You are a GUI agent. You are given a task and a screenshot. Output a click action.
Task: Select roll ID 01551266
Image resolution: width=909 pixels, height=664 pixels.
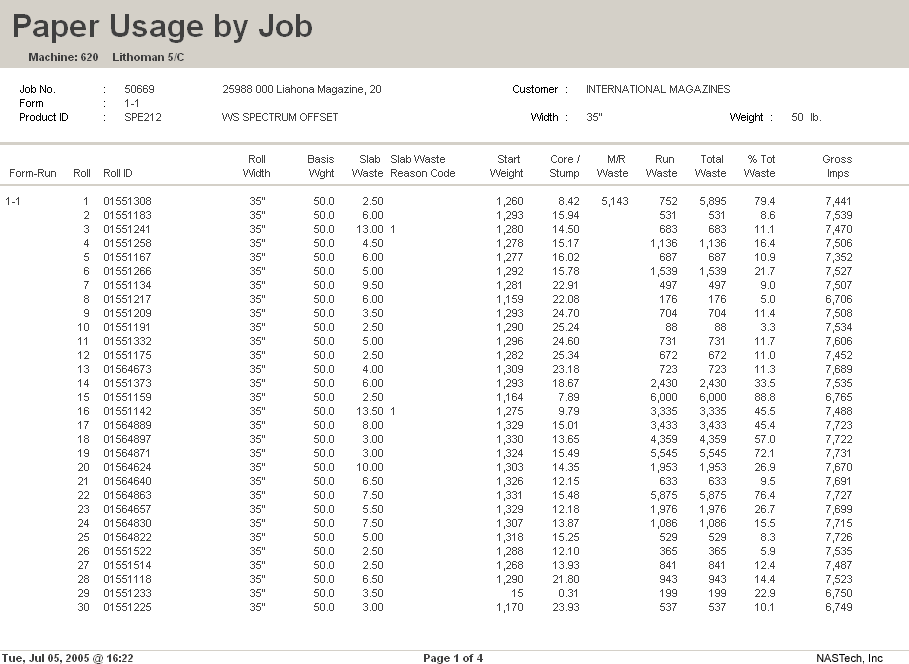tap(128, 271)
